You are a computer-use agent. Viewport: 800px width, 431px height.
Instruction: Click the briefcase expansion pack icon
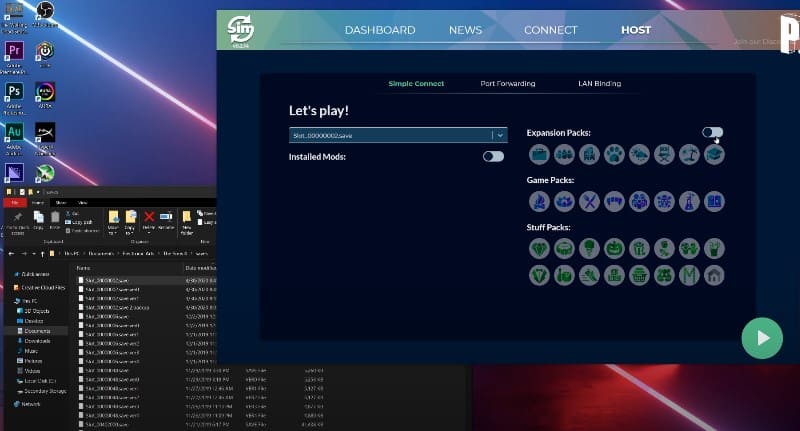pyautogui.click(x=539, y=155)
